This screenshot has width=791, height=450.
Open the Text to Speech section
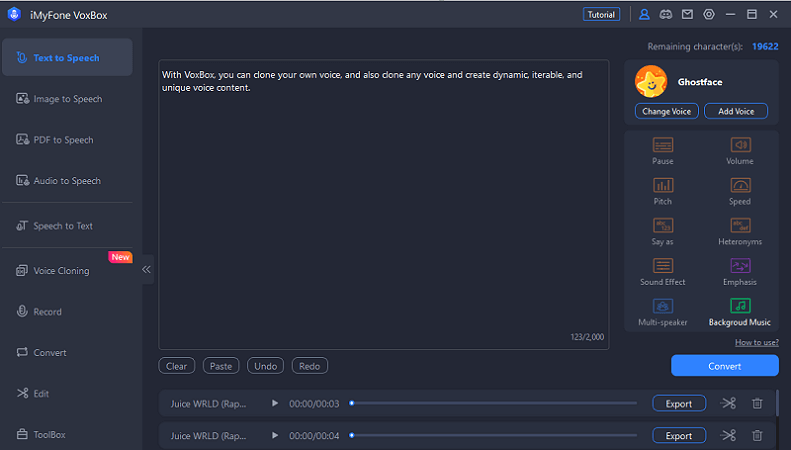[67, 58]
